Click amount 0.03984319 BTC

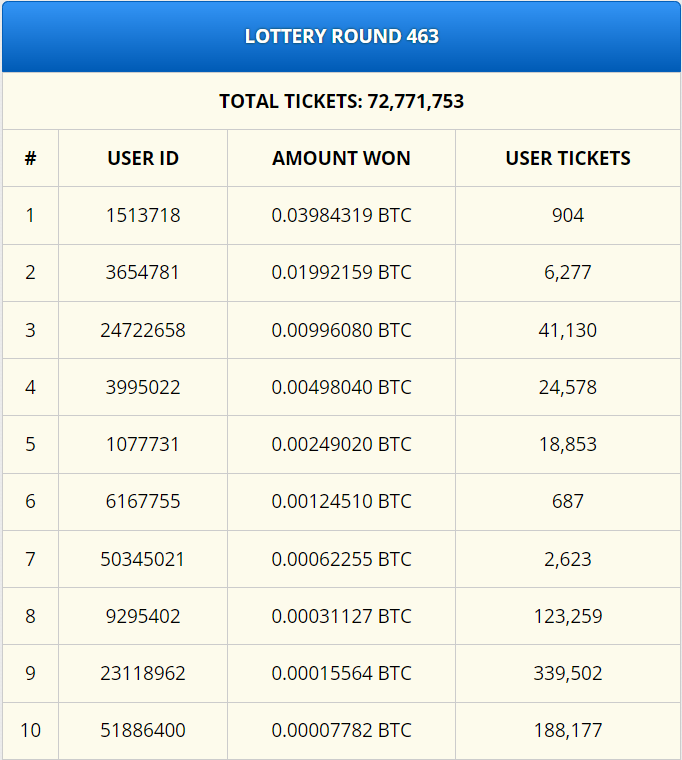(341, 215)
